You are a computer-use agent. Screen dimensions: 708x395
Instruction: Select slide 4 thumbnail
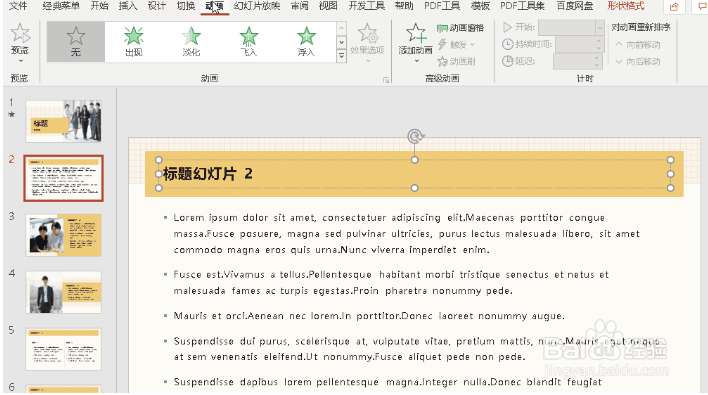point(63,292)
